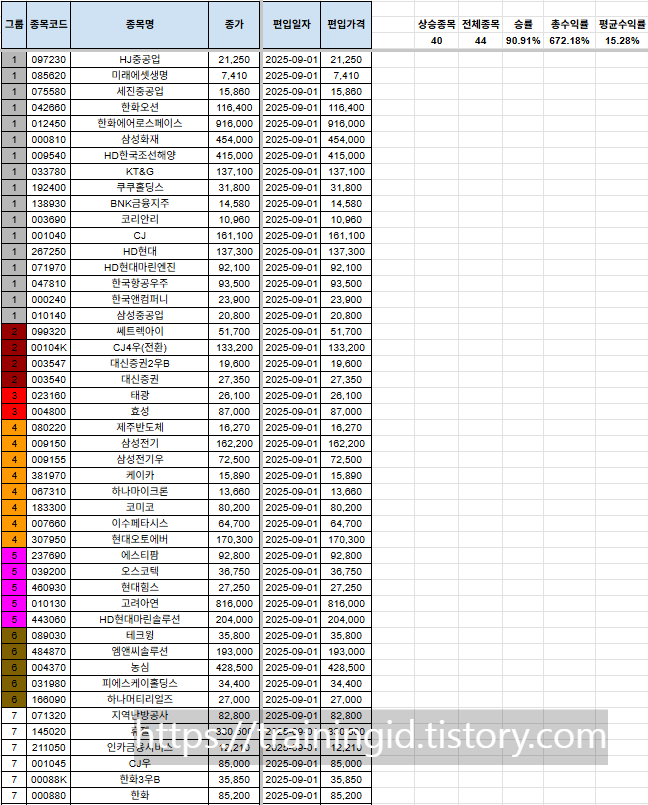Click the 전체종목 summary label

tap(481, 24)
